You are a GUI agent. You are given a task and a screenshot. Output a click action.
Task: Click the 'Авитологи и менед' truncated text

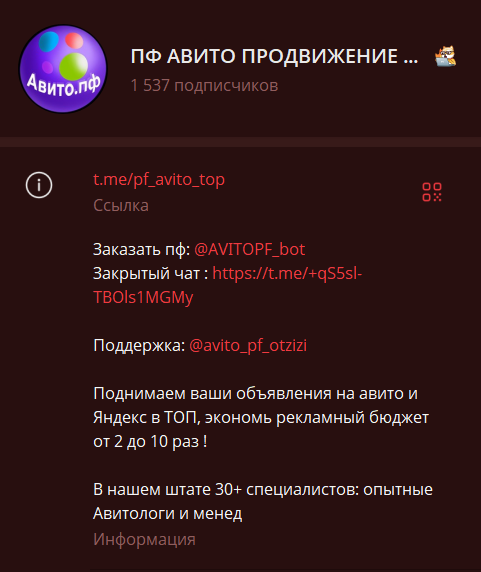coord(168,514)
